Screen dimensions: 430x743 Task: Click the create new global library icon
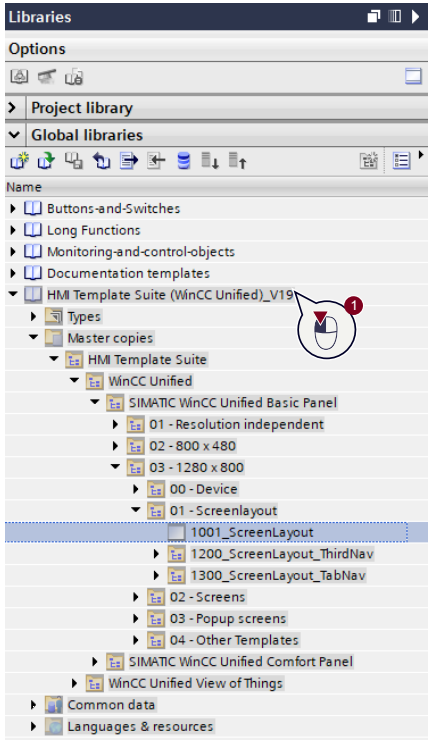click(19, 161)
